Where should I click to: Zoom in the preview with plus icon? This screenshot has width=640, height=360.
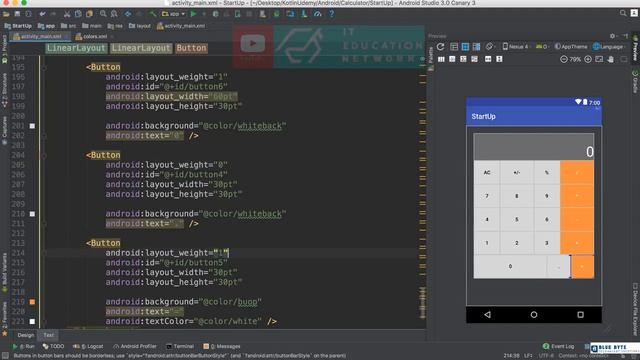pos(588,59)
